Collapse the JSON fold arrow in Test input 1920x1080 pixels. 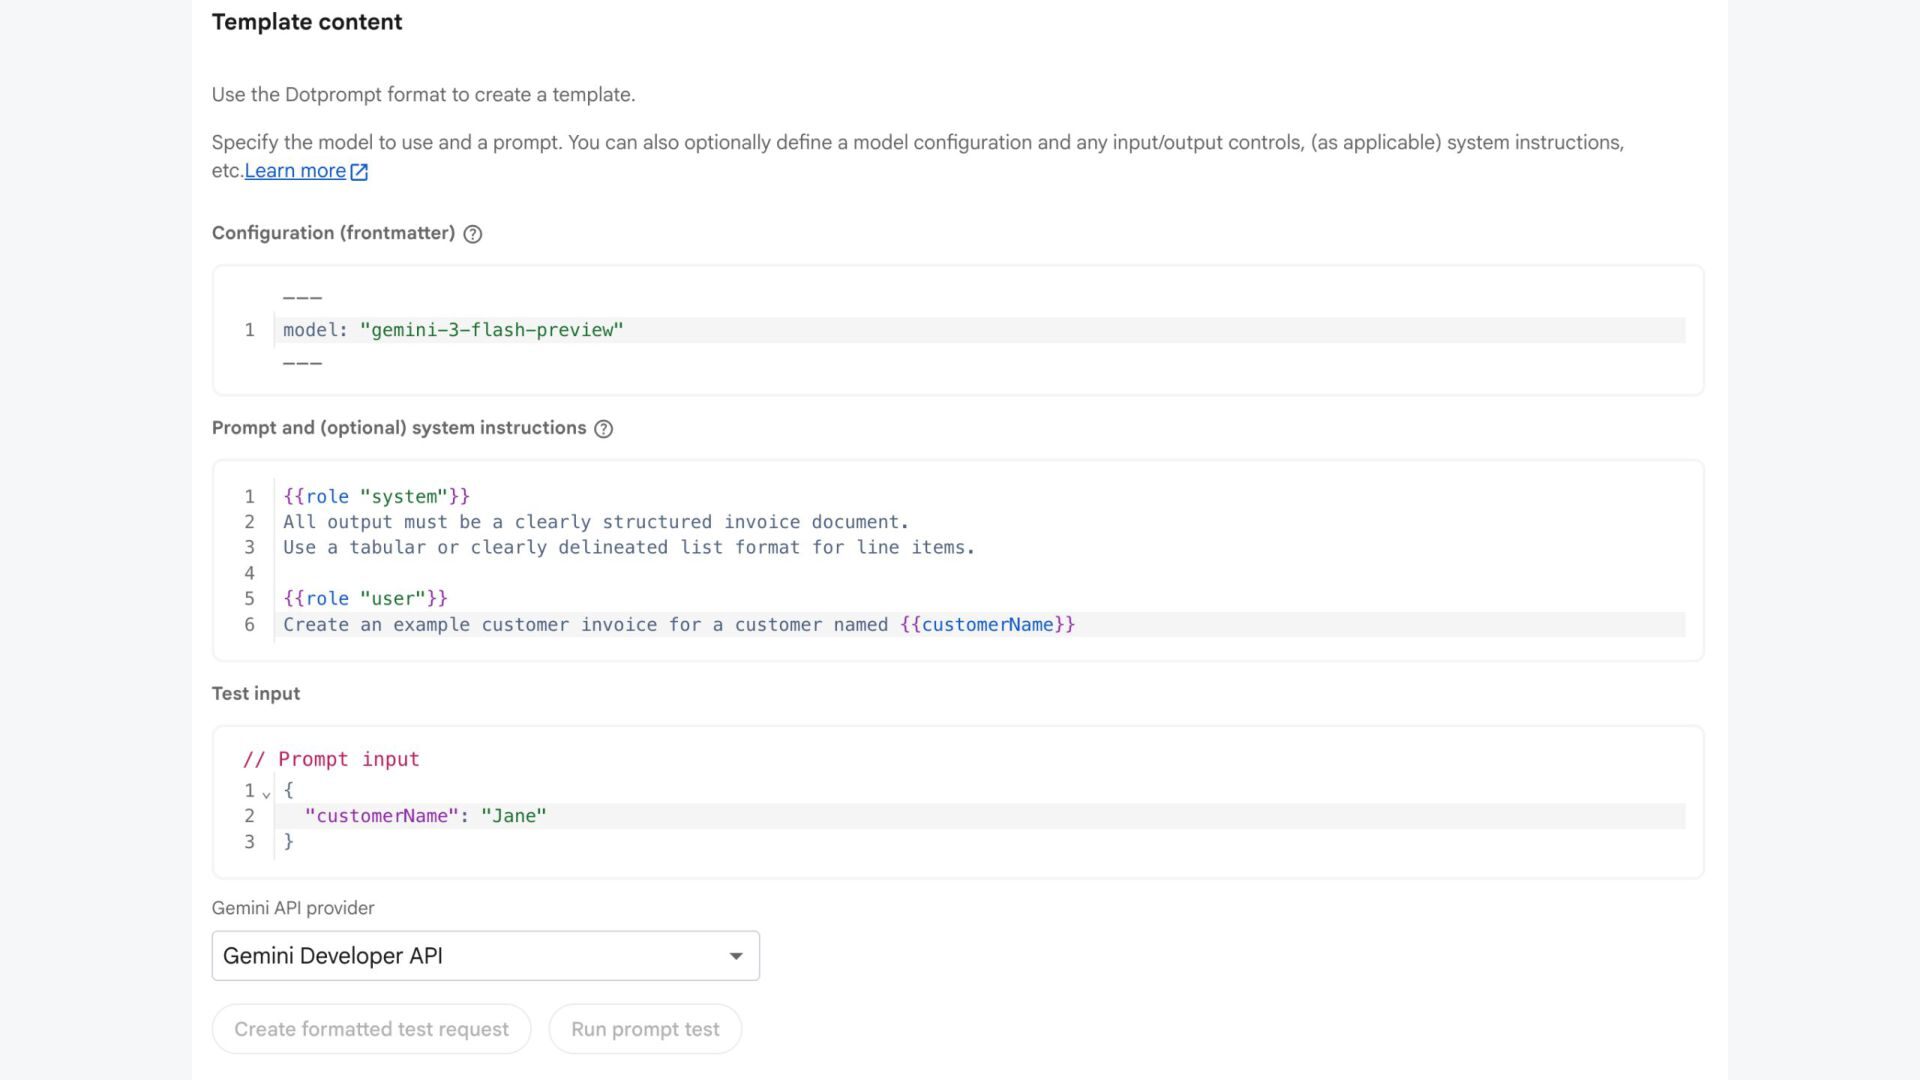(266, 794)
